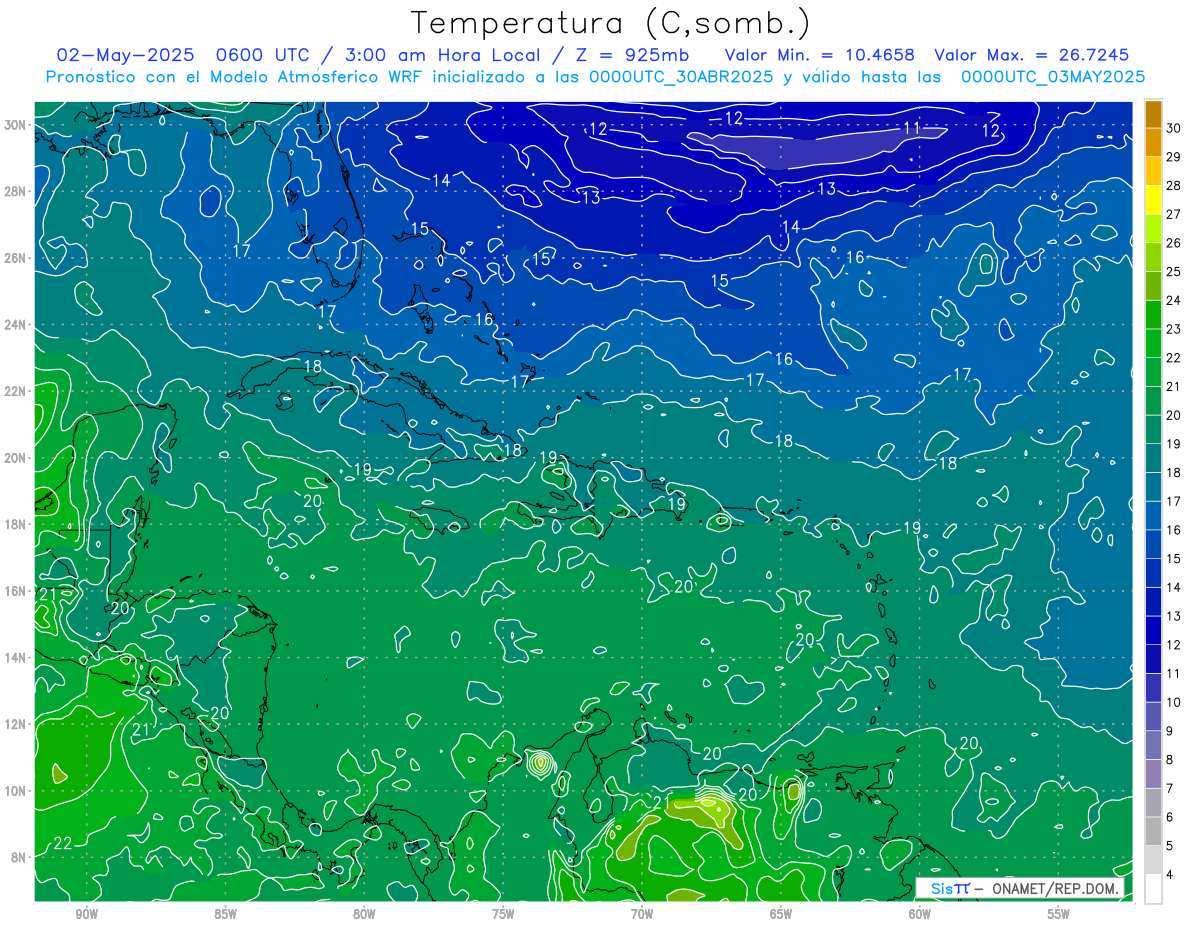Screen dimensions: 1200x927
Task: Click the 20N latitude axis label
Action: pos(16,458)
